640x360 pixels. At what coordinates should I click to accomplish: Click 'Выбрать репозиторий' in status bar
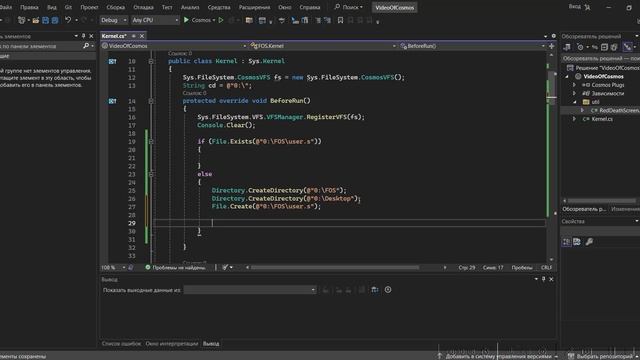pyautogui.click(x=604, y=356)
